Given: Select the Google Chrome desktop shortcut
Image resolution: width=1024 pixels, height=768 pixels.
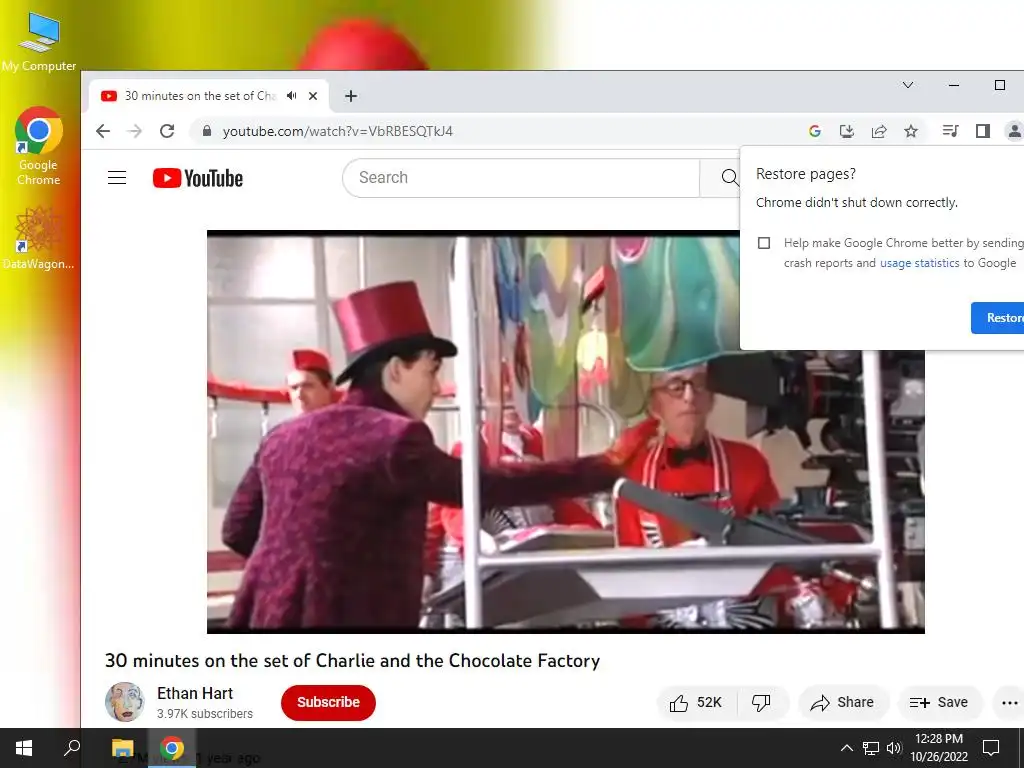Looking at the screenshot, I should coord(39,146).
